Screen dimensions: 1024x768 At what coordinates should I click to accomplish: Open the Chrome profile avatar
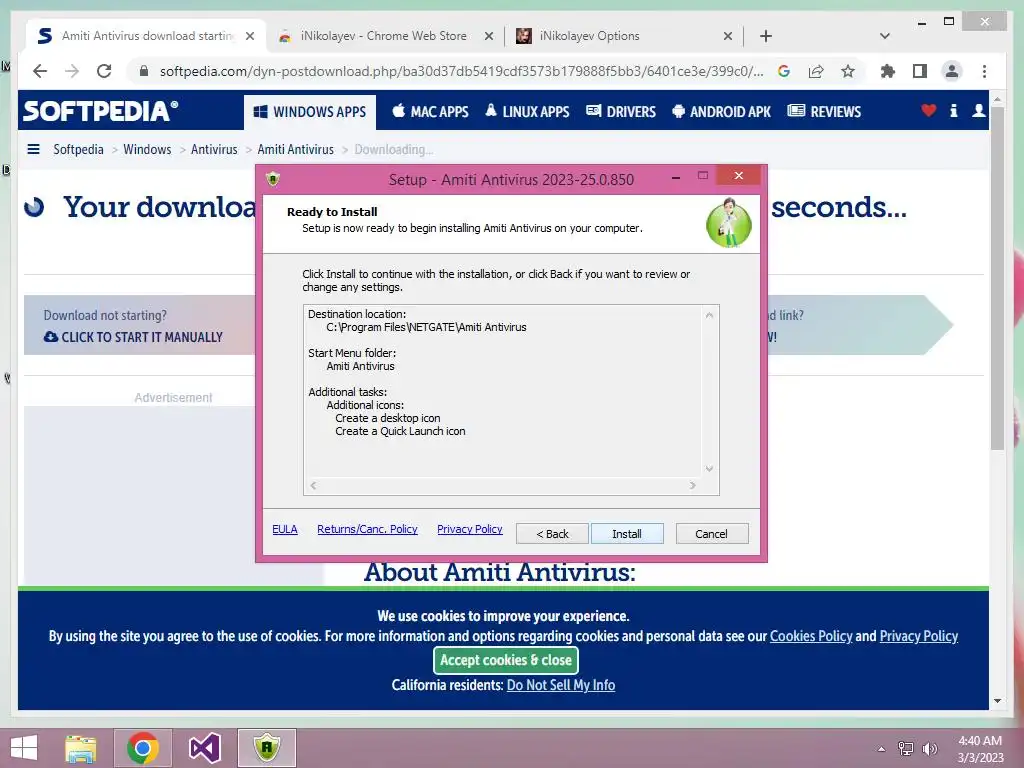click(952, 71)
